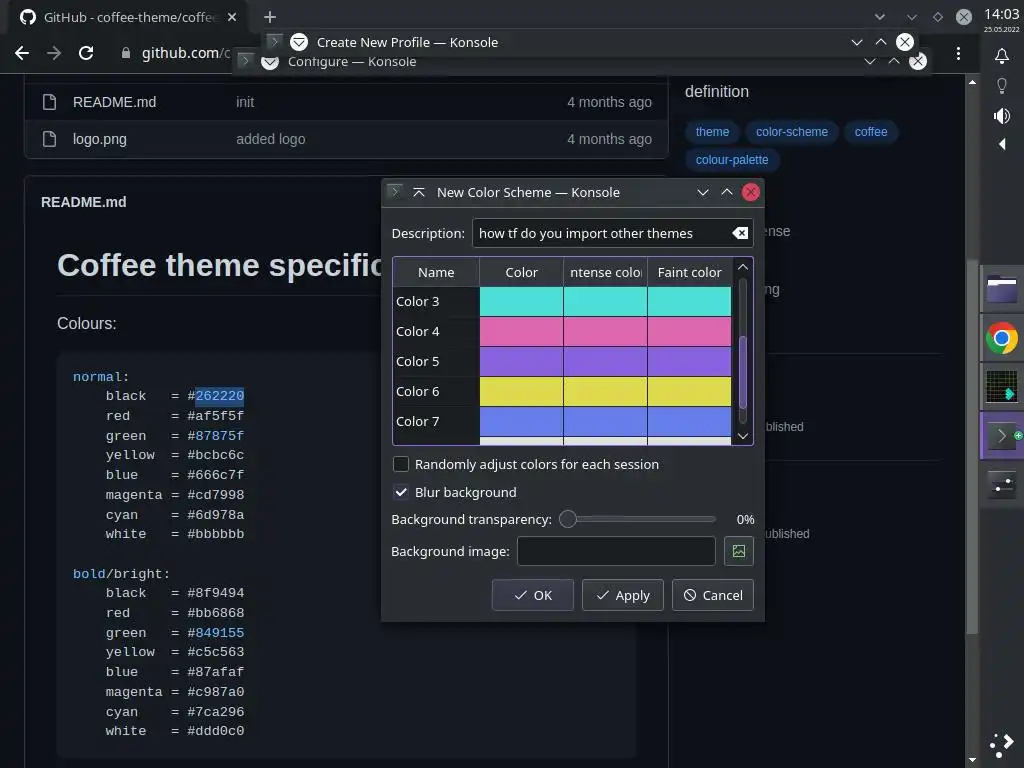1024x768 pixels.
Task: Click the Chrome tab search chevron
Action: point(880,17)
